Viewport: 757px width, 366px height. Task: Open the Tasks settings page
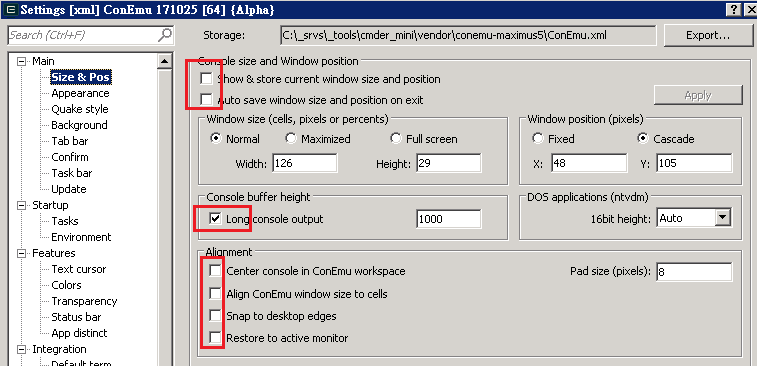click(x=65, y=221)
